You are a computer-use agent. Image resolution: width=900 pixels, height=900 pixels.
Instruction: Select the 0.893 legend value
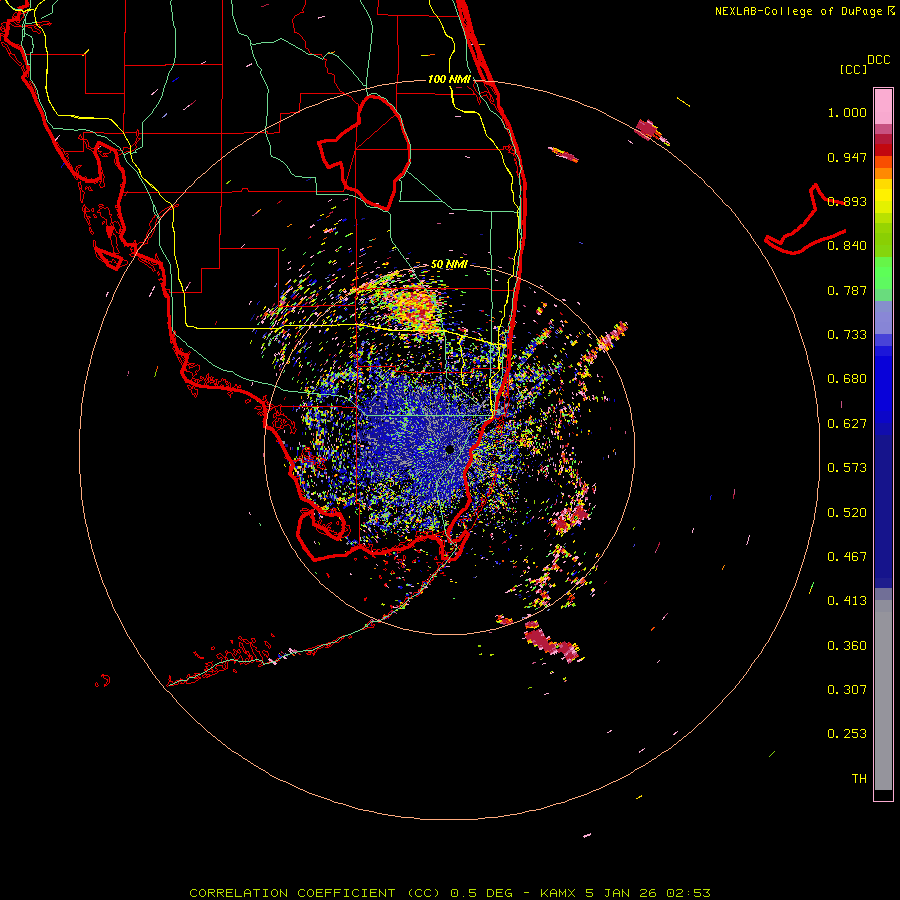[847, 201]
